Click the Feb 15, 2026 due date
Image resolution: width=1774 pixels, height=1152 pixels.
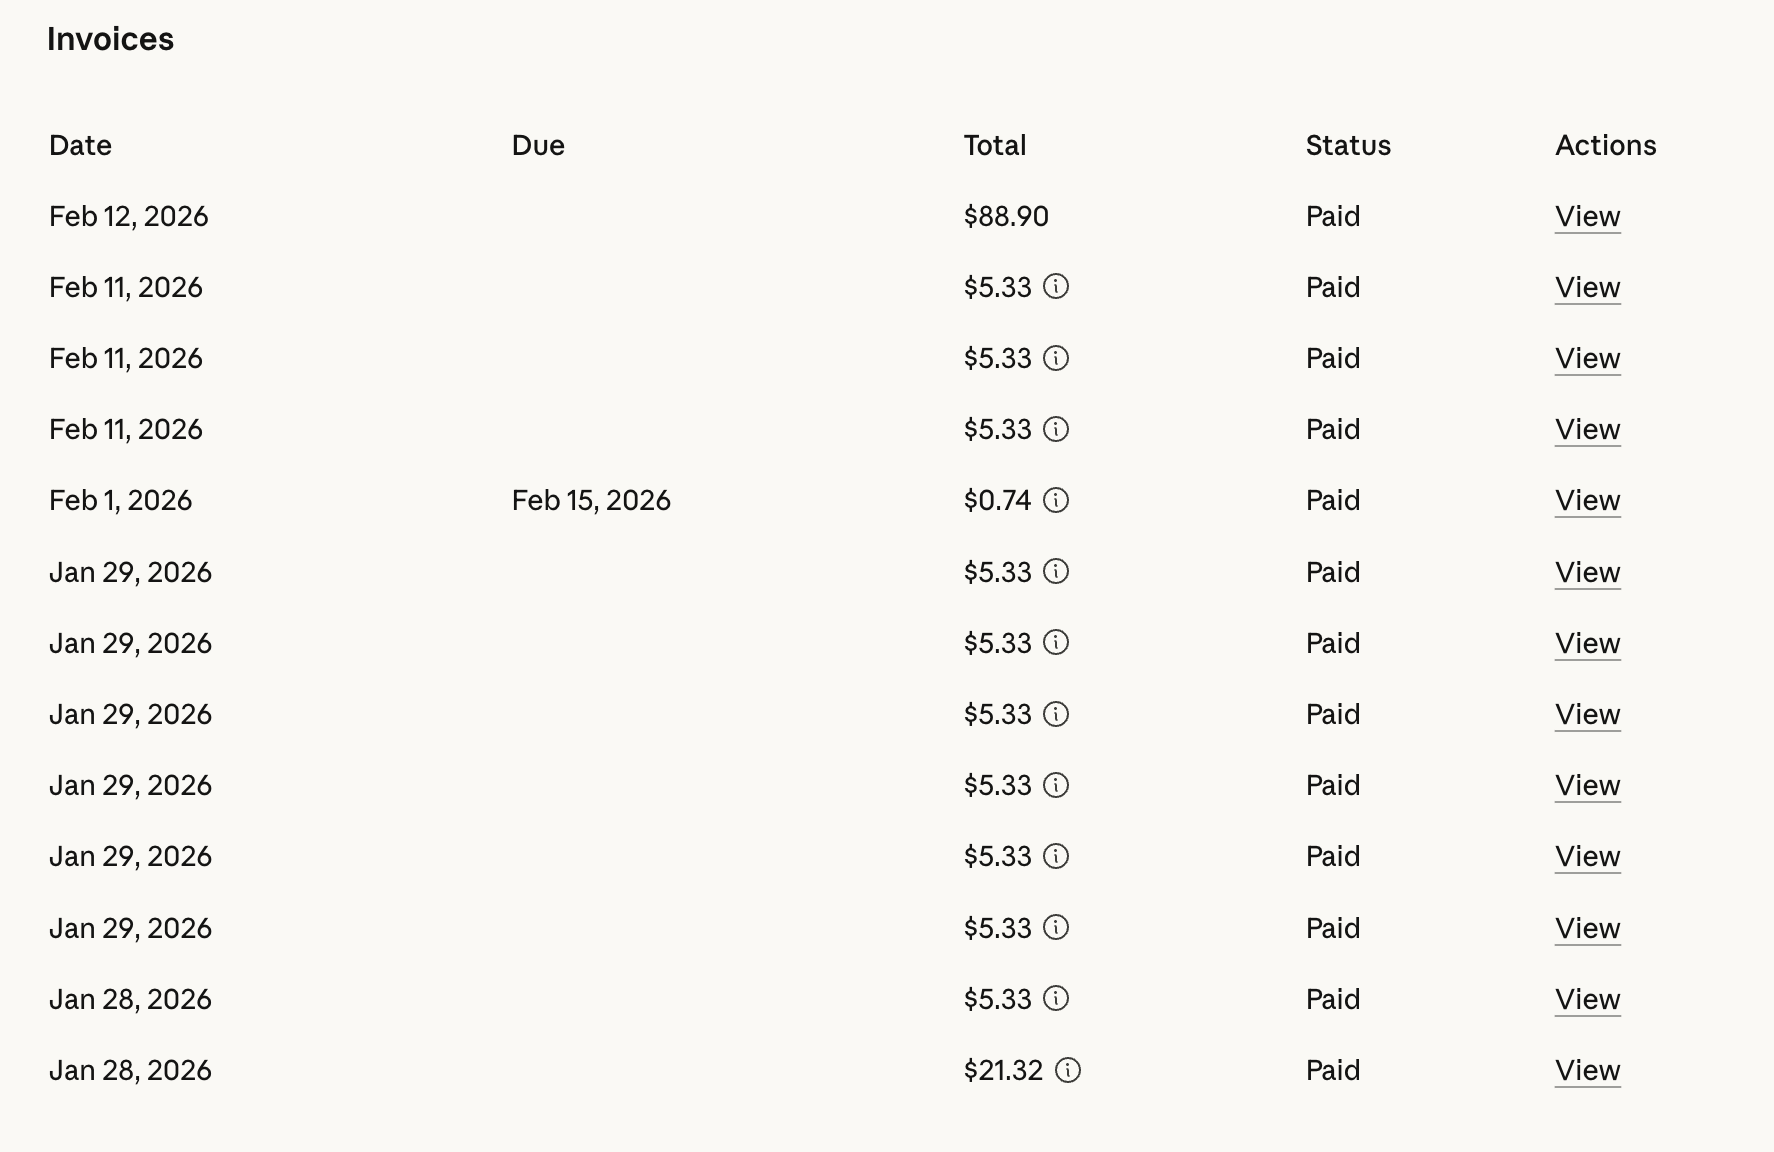591,501
